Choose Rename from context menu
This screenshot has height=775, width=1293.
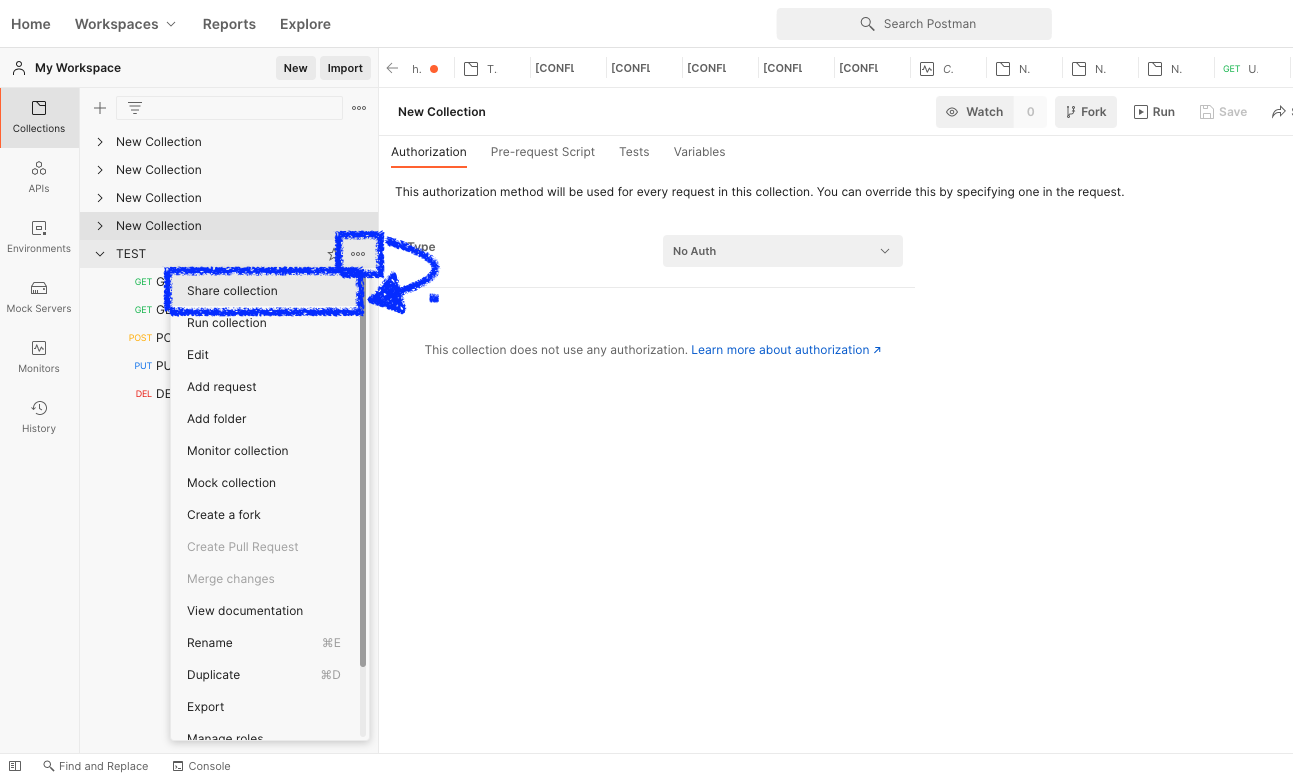pyautogui.click(x=265, y=643)
